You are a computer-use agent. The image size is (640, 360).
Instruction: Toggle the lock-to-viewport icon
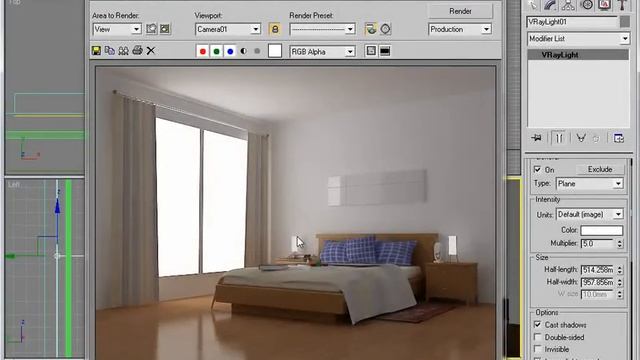[x=275, y=29]
